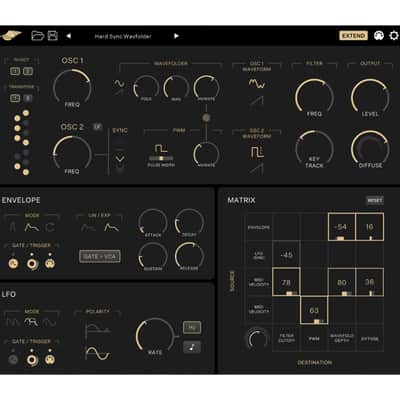Select the wavy folded OSC 1 waveform
Screen dimensions: 400x400
pos(257,83)
